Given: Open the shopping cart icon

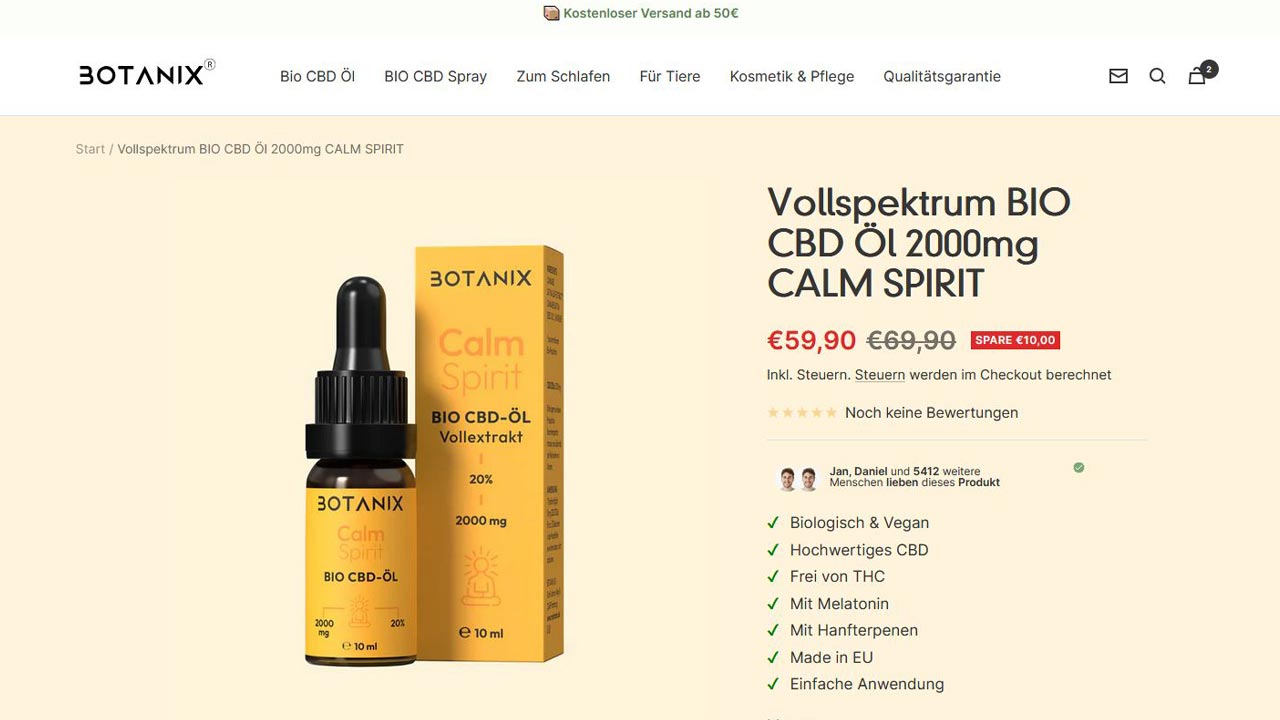Looking at the screenshot, I should [x=1196, y=76].
